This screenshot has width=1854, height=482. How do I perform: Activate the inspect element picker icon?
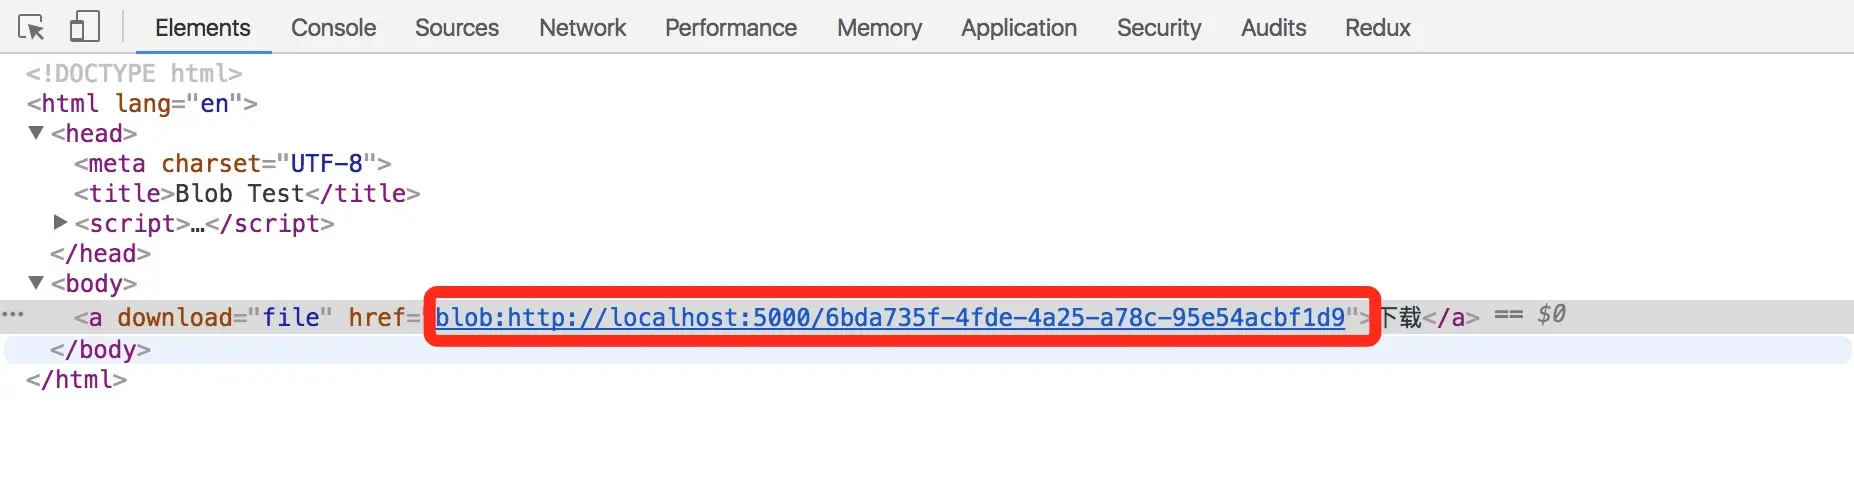tap(31, 27)
